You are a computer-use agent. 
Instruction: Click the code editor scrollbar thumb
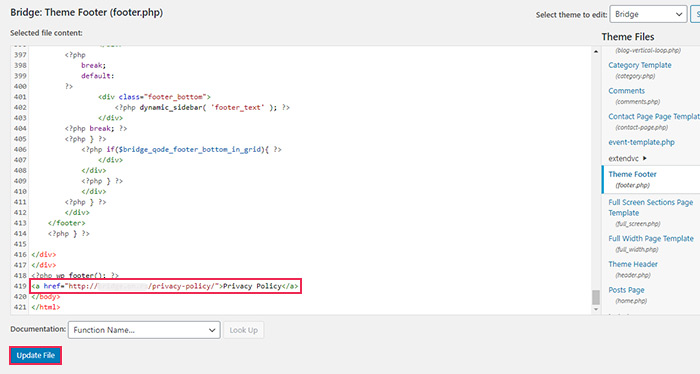(596, 297)
